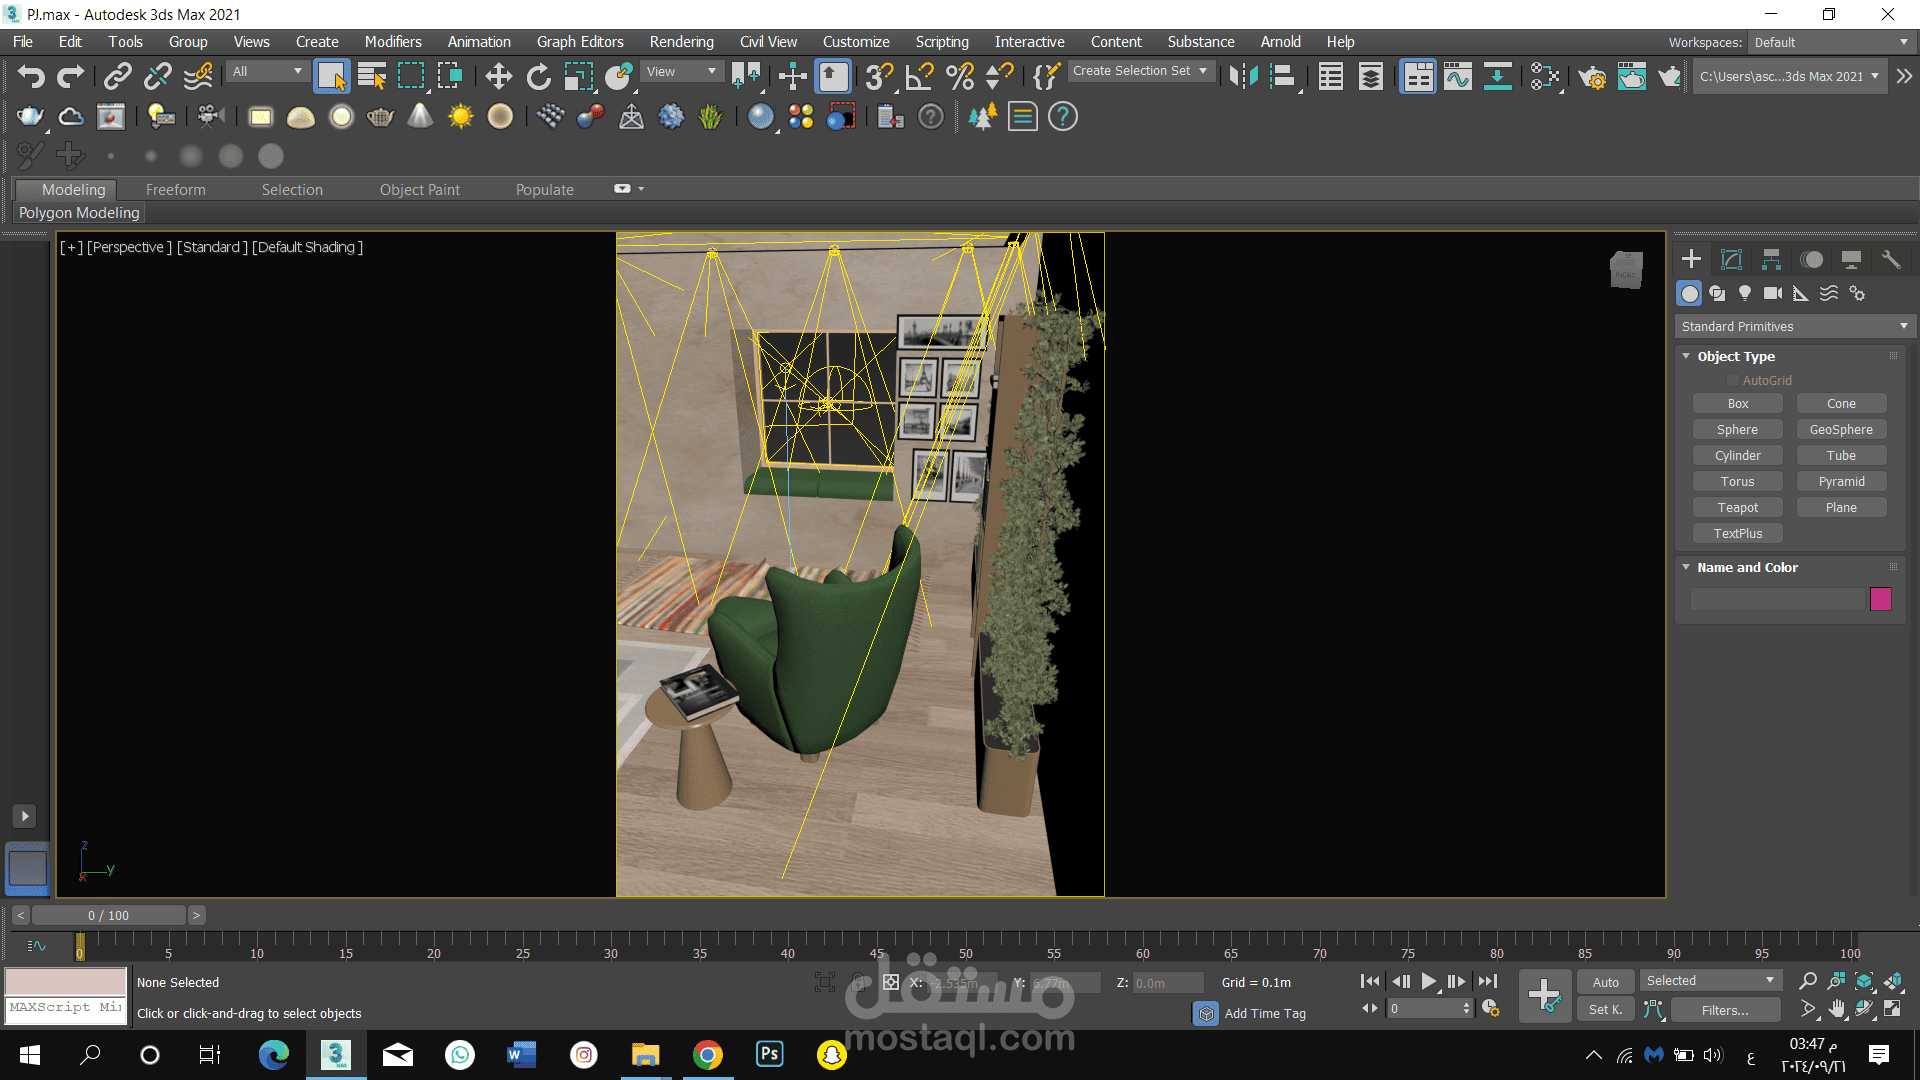The image size is (1920, 1080).
Task: Open the Render Setup teapot icon
Action: [1592, 77]
